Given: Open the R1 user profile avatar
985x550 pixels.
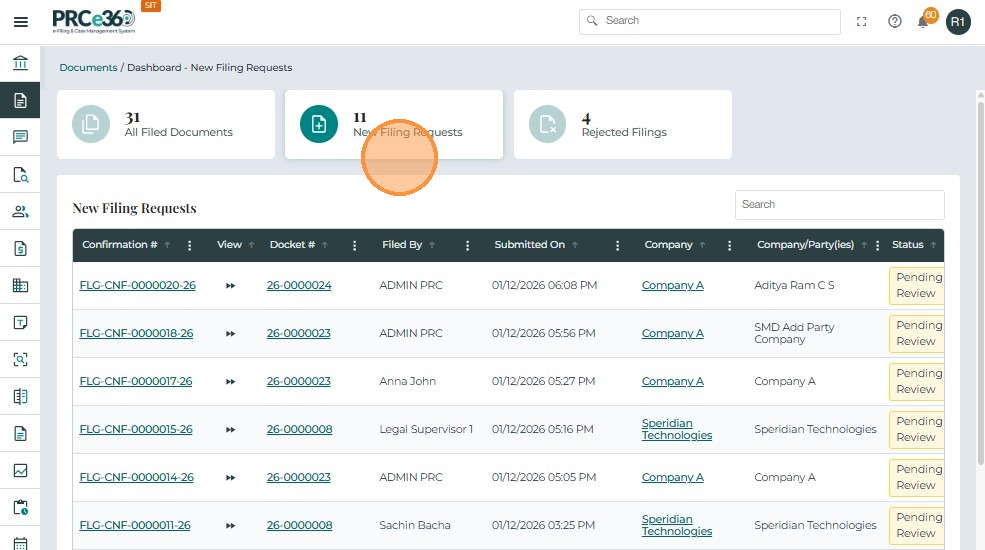Looking at the screenshot, I should point(958,21).
